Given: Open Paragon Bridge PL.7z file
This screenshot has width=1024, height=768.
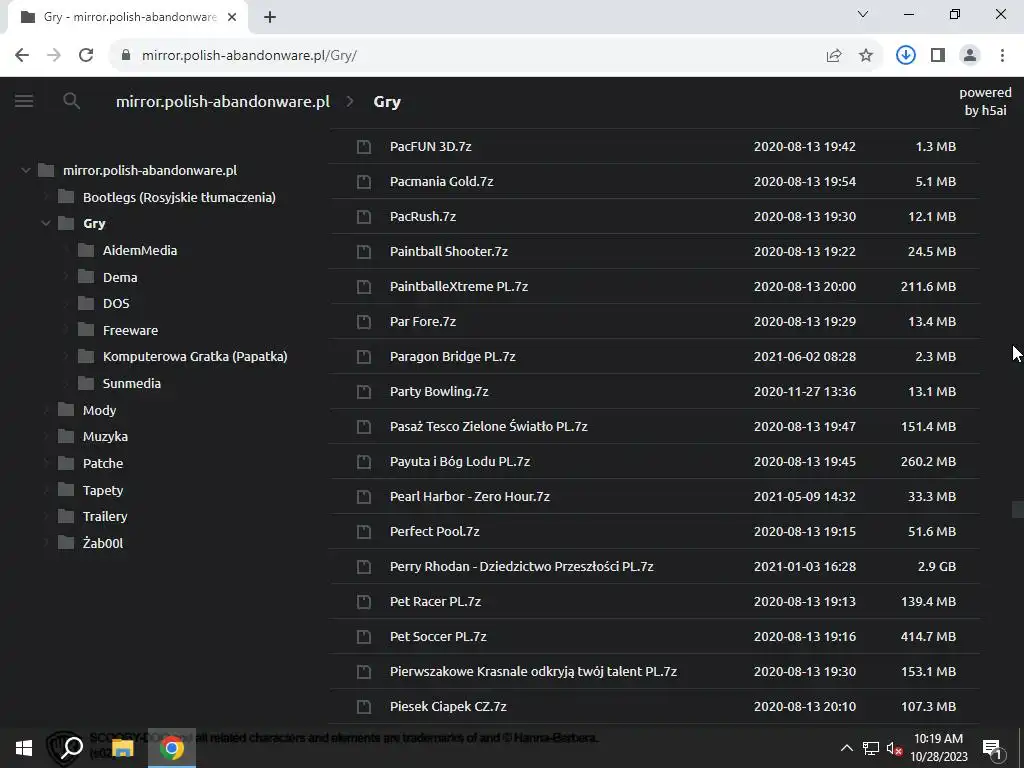Looking at the screenshot, I should click(x=453, y=357).
